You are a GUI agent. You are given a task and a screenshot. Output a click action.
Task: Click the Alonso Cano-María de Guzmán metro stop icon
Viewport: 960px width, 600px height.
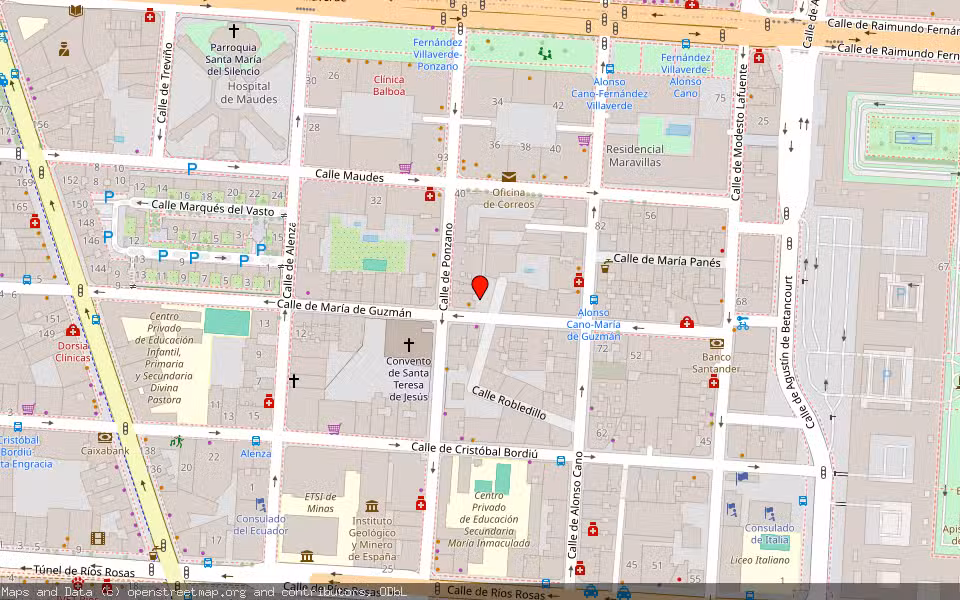point(595,300)
